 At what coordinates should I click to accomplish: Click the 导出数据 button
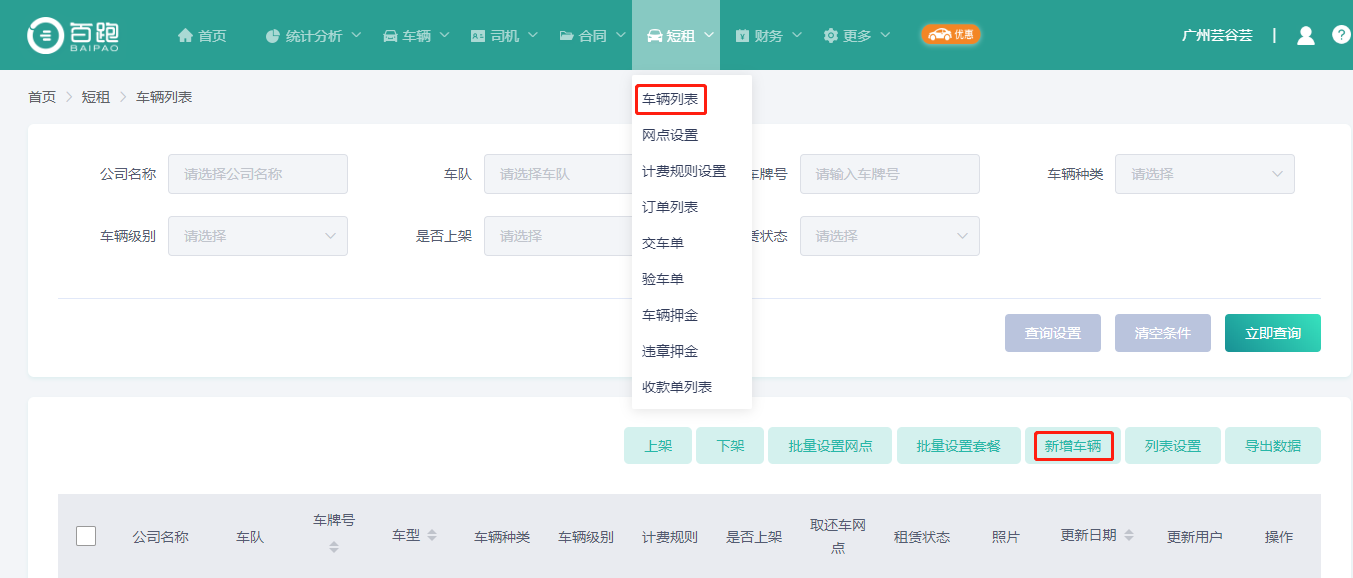tap(1272, 446)
